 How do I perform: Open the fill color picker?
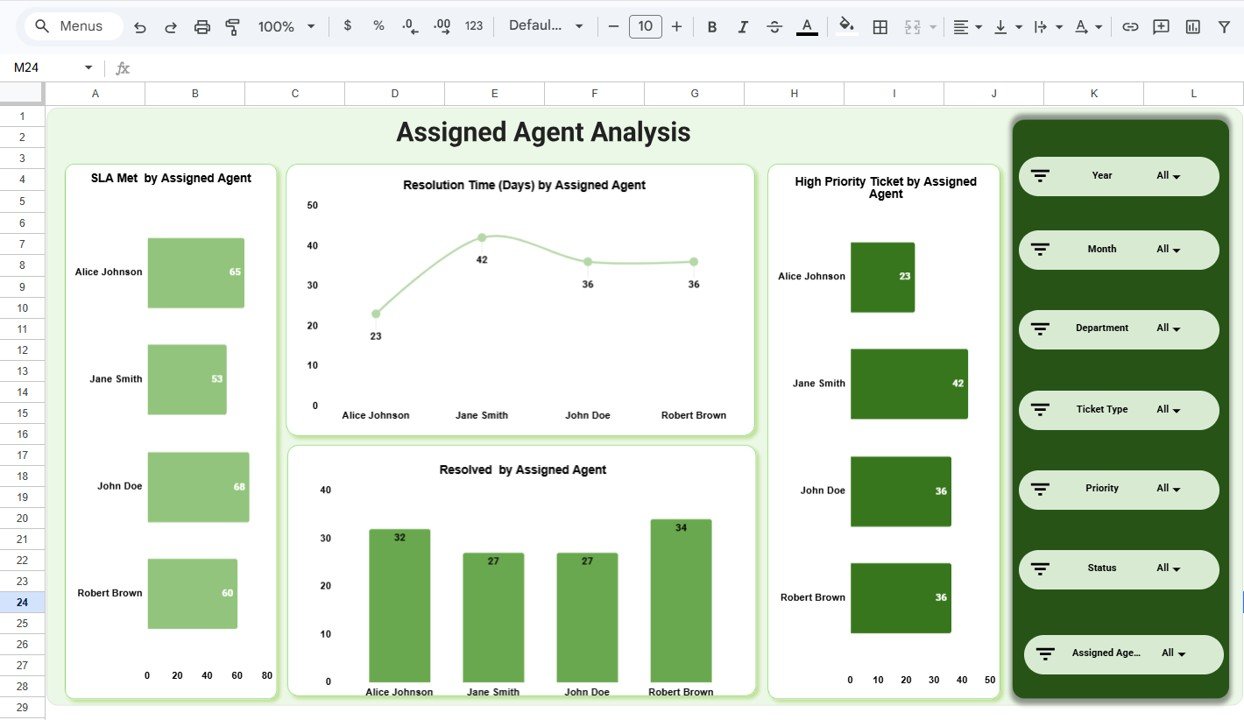click(846, 26)
